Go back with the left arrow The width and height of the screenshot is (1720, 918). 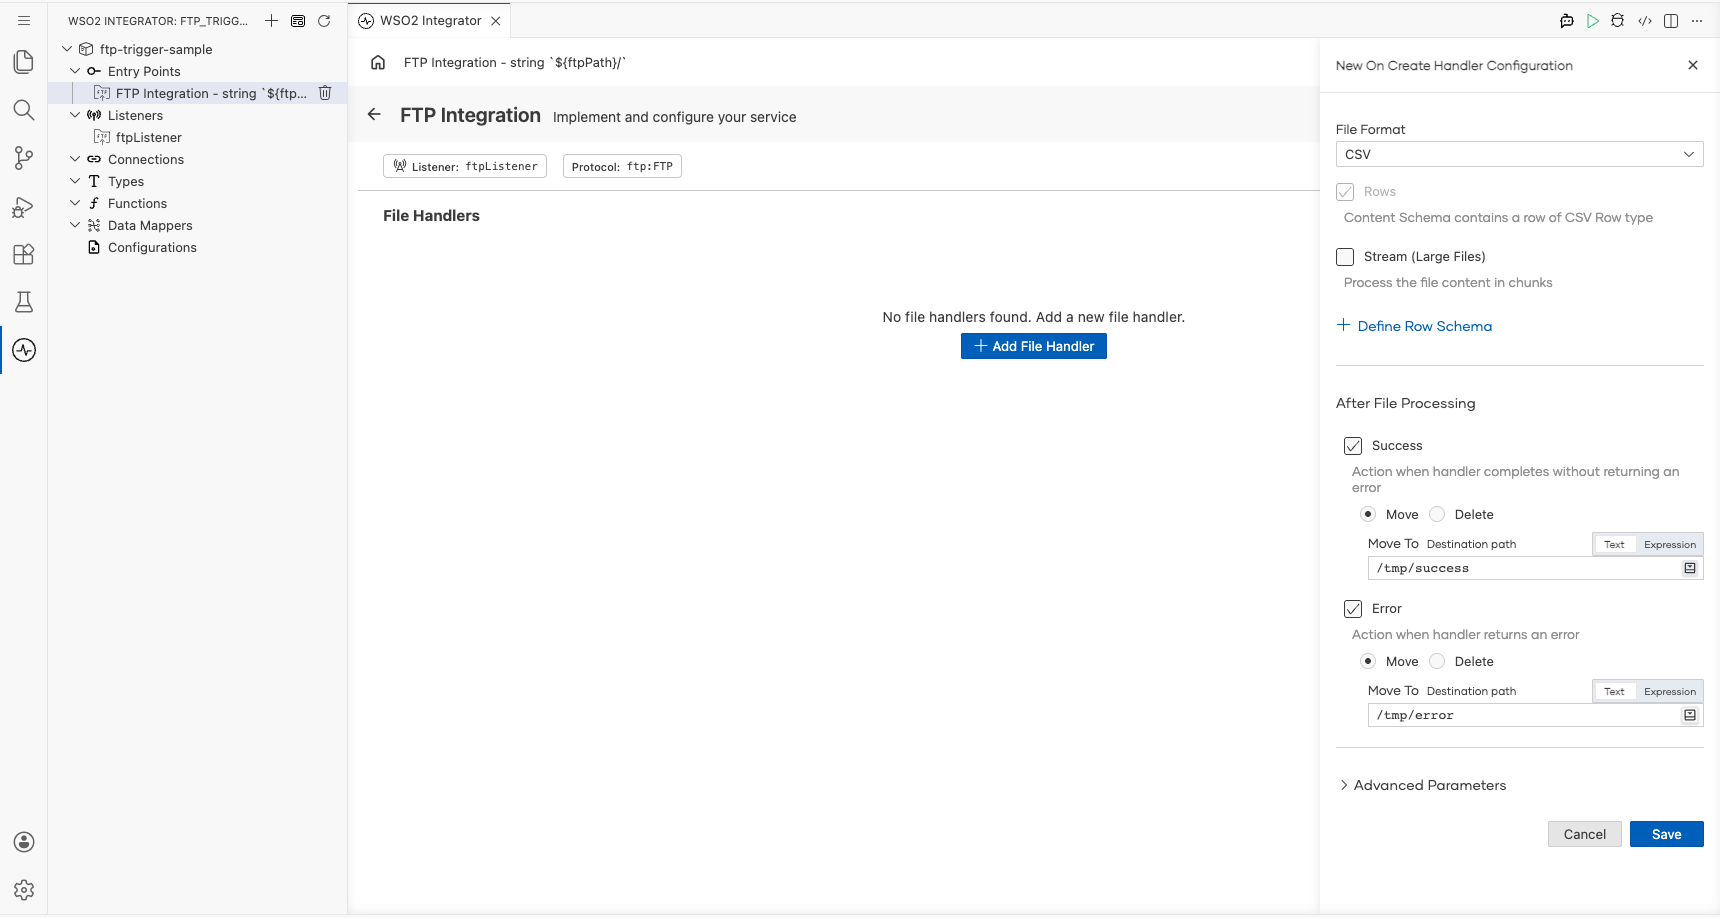(x=374, y=114)
